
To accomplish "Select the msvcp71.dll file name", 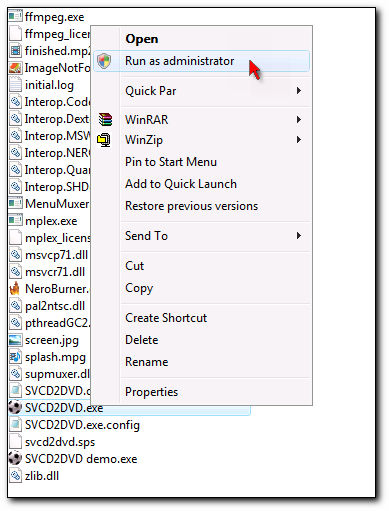I will coord(56,255).
